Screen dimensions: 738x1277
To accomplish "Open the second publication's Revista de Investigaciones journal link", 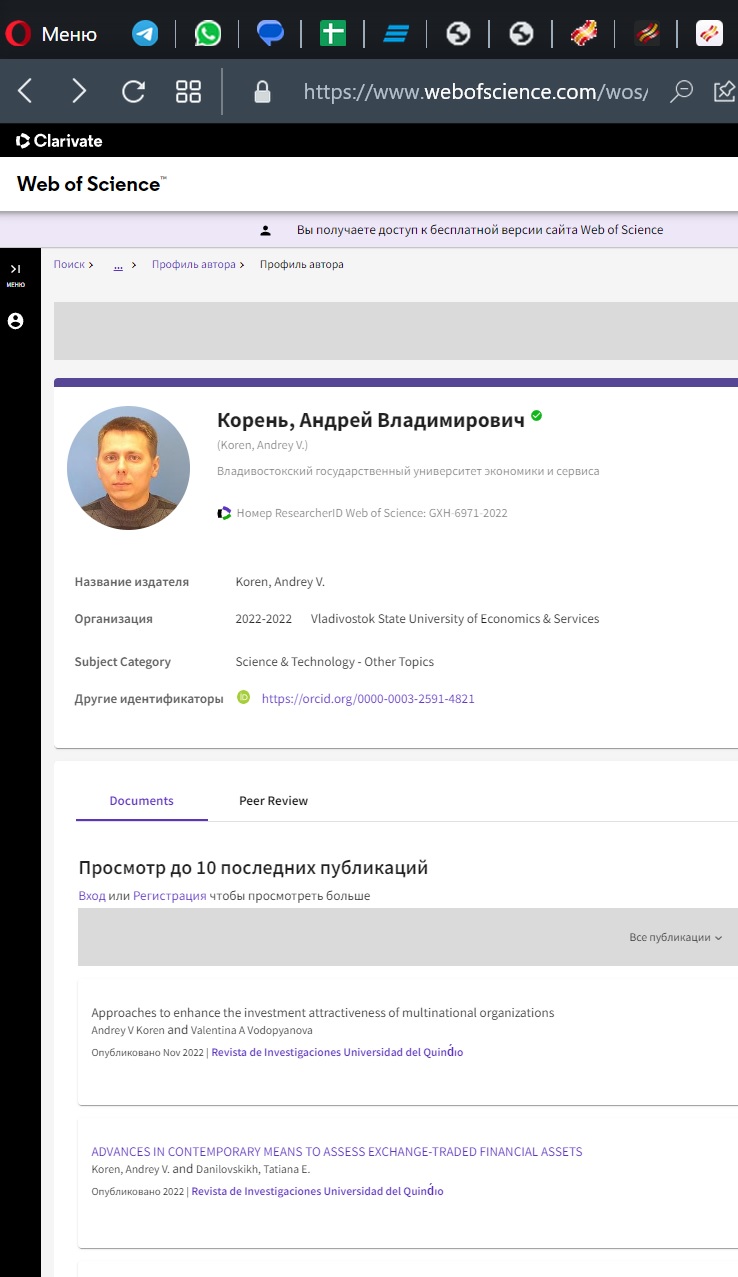I will (317, 1191).
